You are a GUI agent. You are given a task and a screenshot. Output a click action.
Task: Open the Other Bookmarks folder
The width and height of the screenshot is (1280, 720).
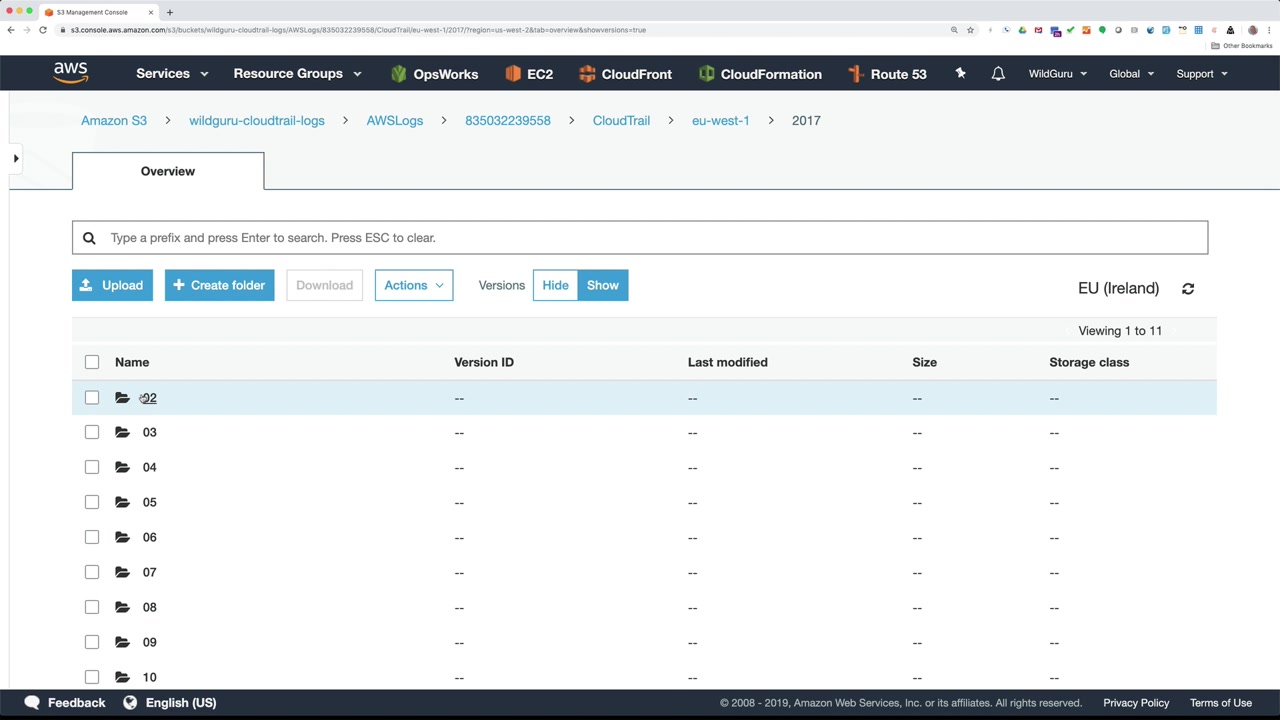coord(1242,46)
